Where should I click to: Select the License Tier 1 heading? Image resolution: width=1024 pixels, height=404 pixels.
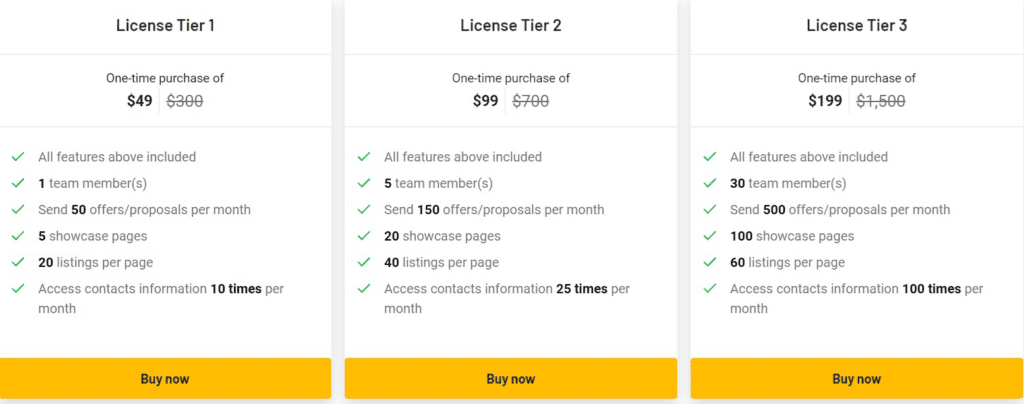point(165,25)
